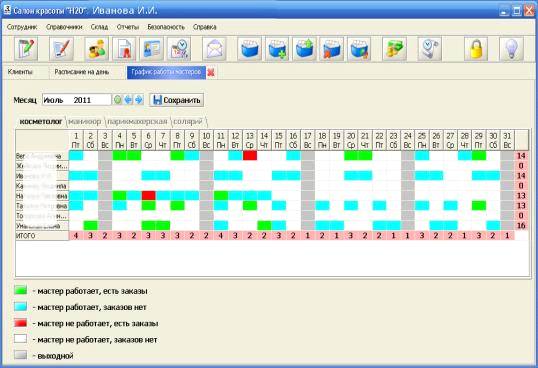Click the envelope mail icon in toolbar

[x=214, y=49]
